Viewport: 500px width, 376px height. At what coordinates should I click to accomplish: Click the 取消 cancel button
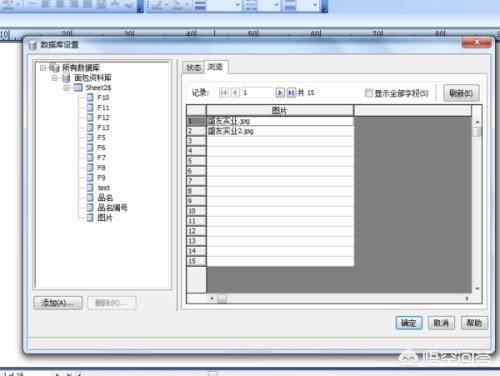441,323
